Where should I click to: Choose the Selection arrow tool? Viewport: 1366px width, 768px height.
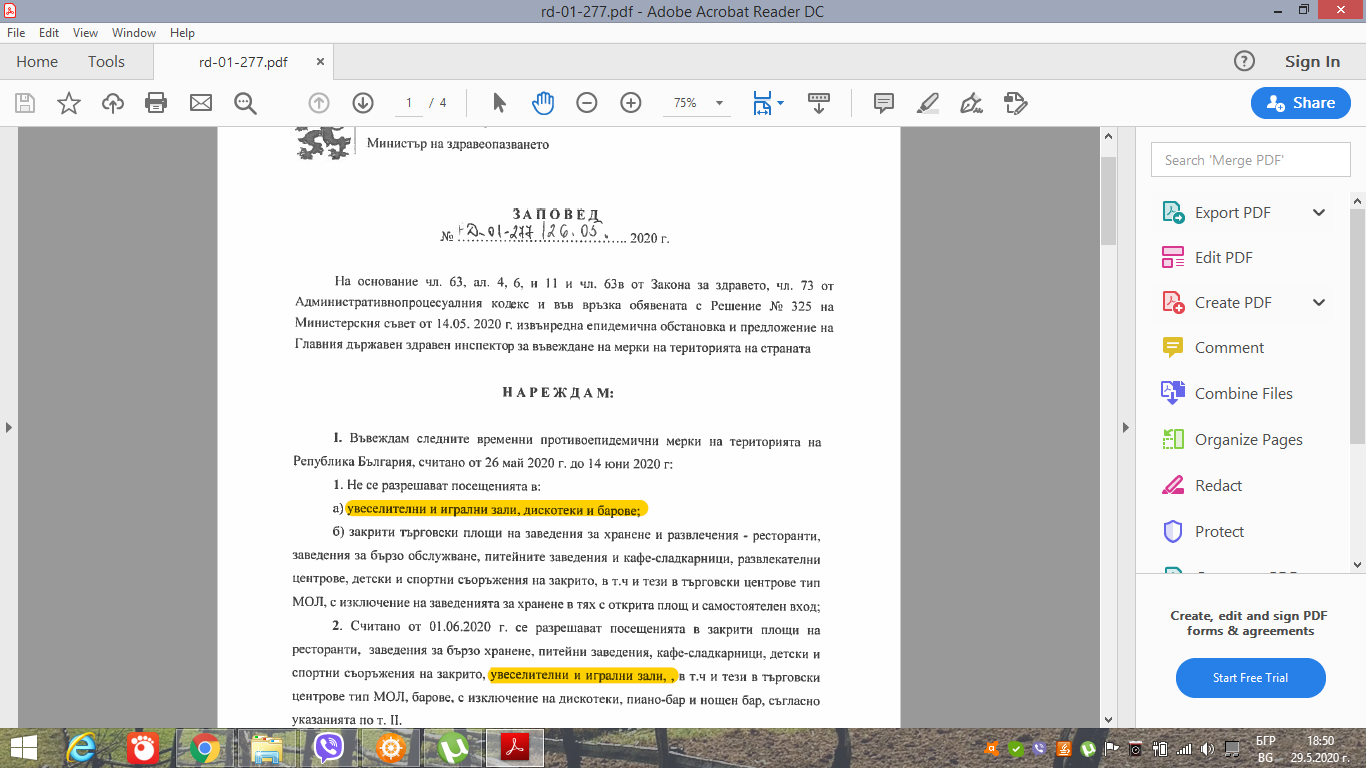point(500,103)
